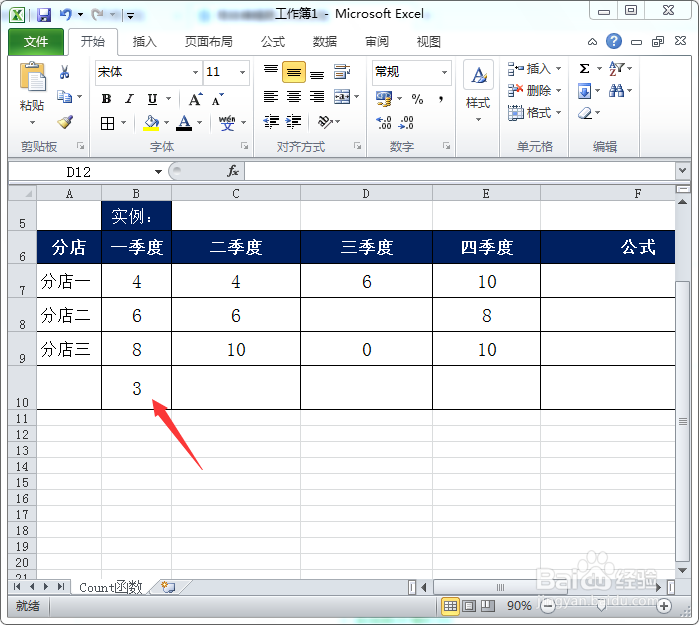Screen dimensions: 699x625
Task: Click the zoom slider handle
Action: click(601, 606)
